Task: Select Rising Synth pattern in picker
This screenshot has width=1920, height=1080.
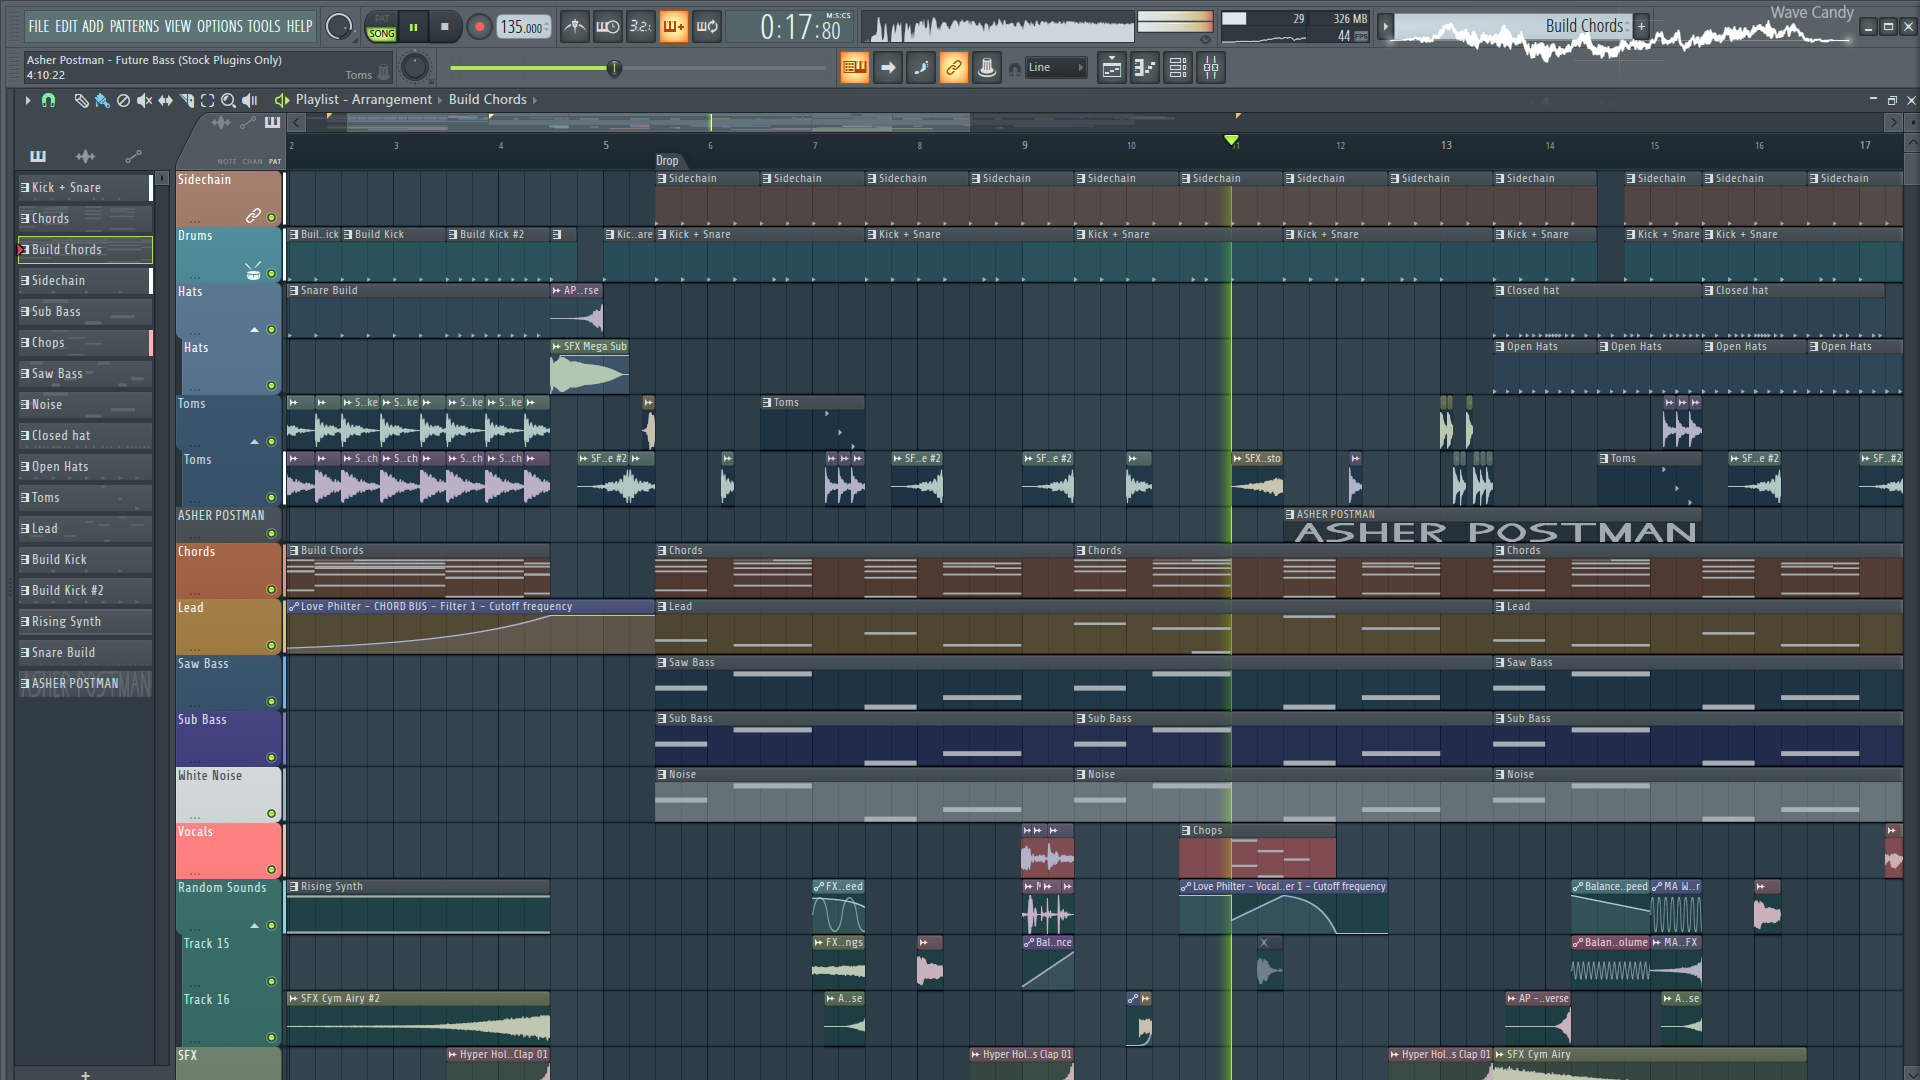Action: 85,621
